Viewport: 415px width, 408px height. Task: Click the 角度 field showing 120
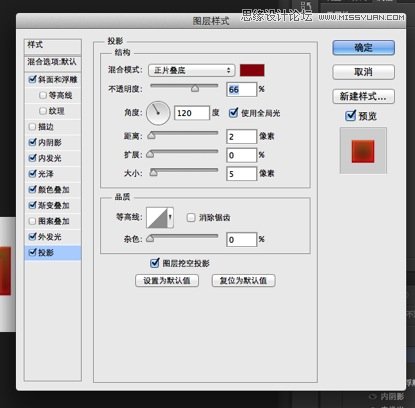coord(192,113)
